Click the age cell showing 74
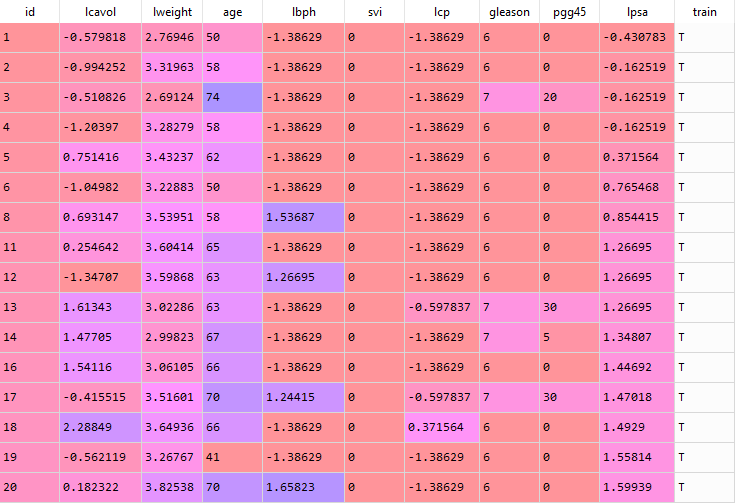 point(232,97)
